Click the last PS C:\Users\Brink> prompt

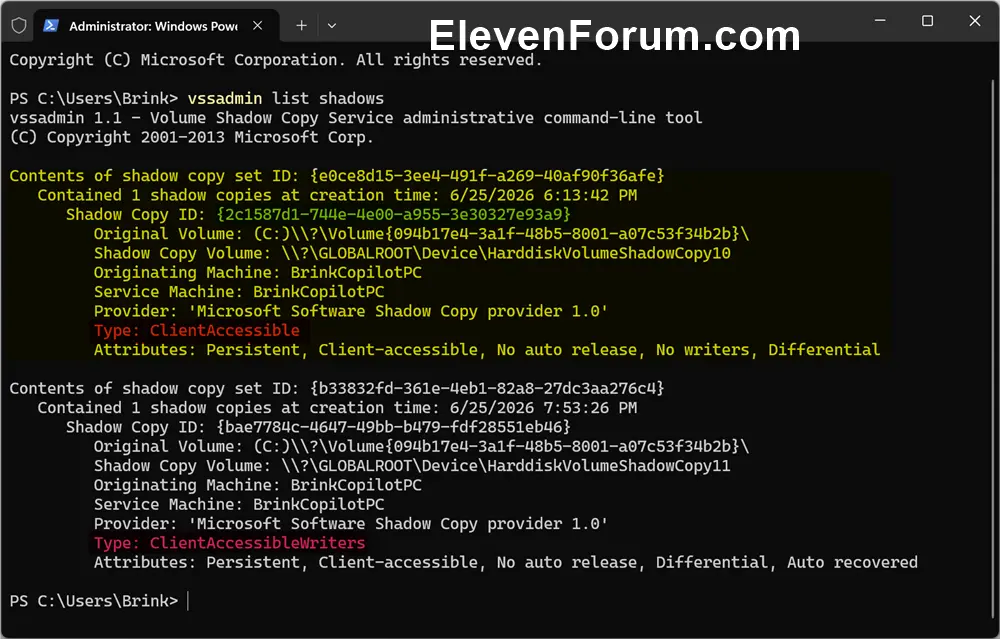click(94, 601)
